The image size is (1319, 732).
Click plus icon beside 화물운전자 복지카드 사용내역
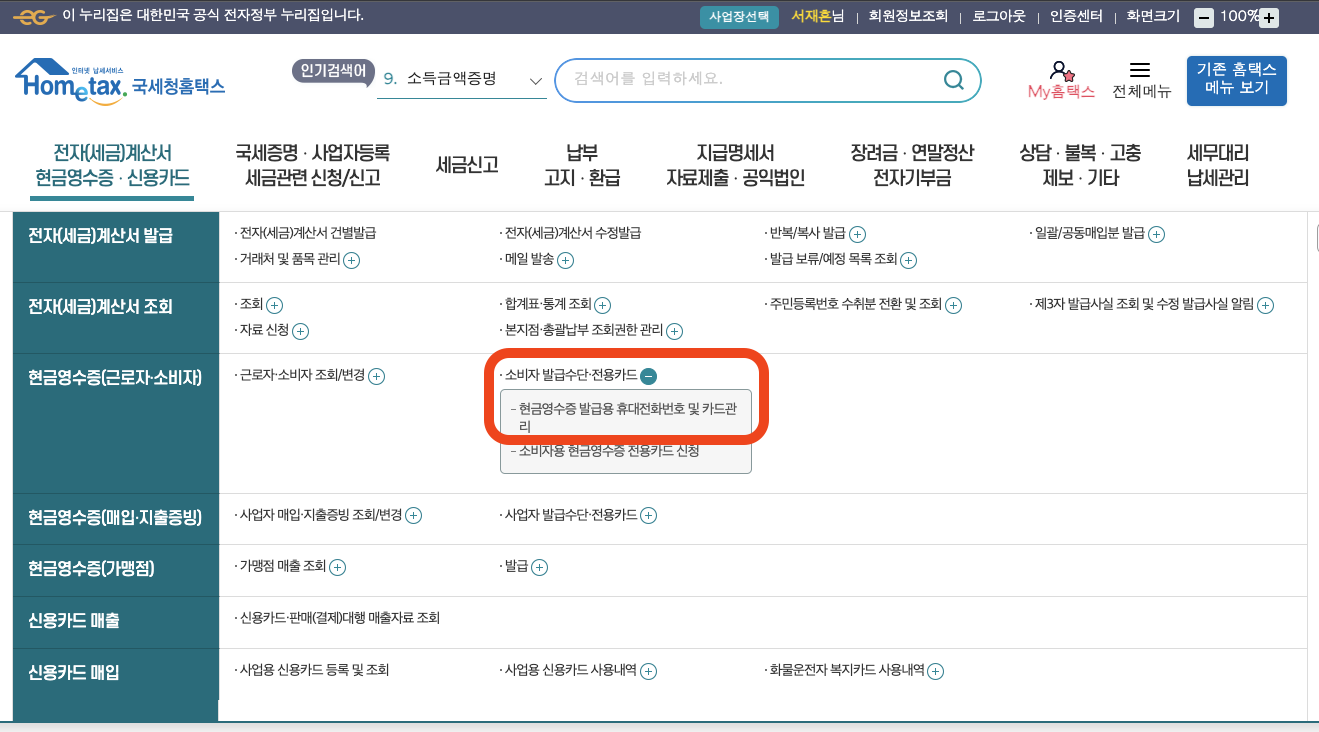point(935,671)
